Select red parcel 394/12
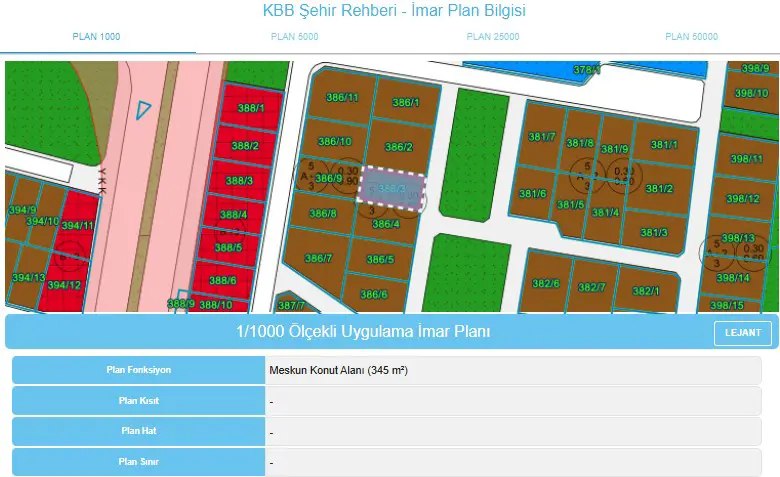The image size is (780, 477). coord(65,285)
